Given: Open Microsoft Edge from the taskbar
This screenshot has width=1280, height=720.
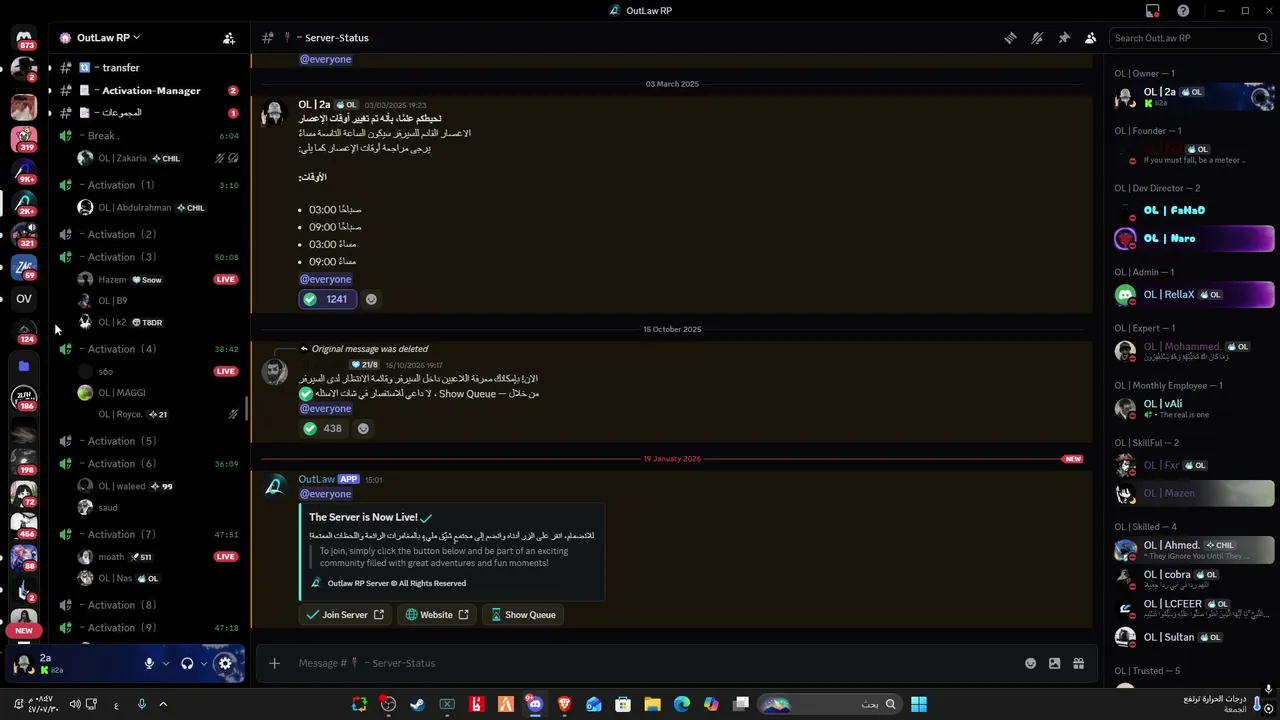Looking at the screenshot, I should coord(682,704).
